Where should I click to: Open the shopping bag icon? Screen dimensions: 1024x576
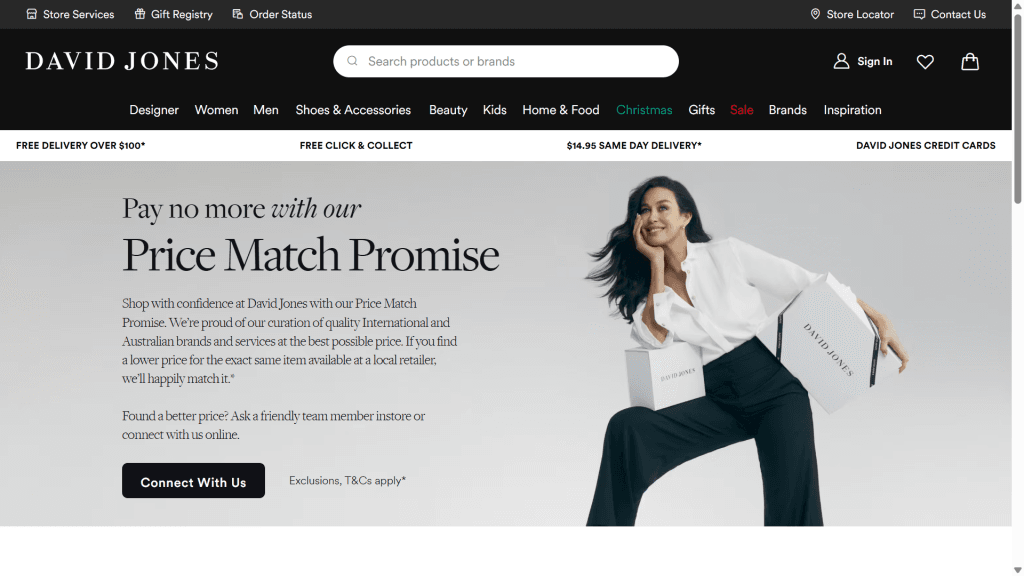970,61
